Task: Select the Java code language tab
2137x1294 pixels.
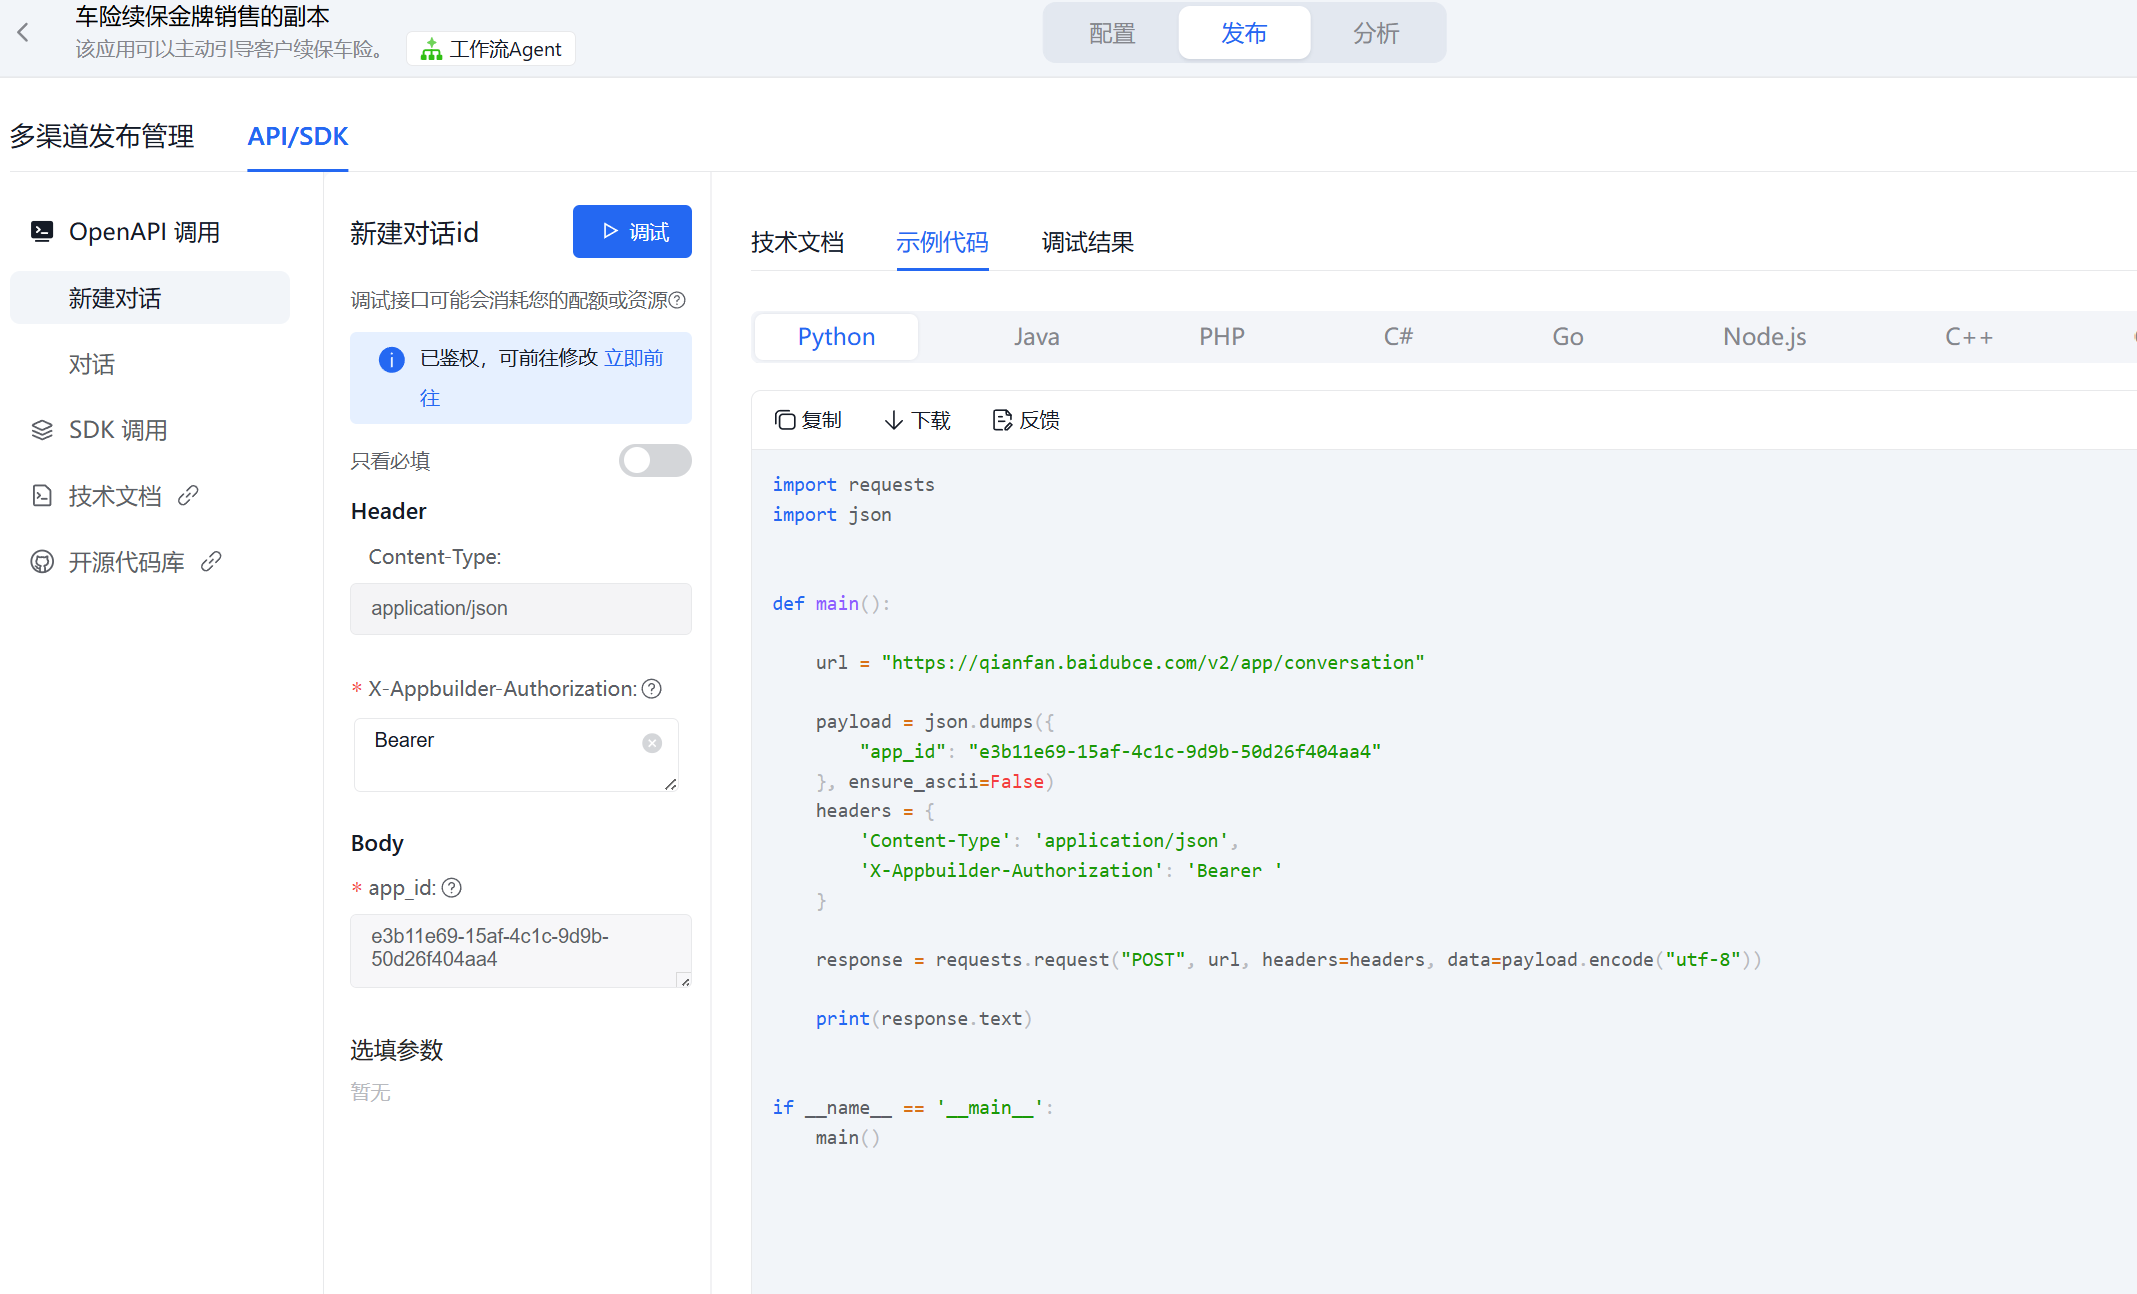Action: (x=1036, y=337)
